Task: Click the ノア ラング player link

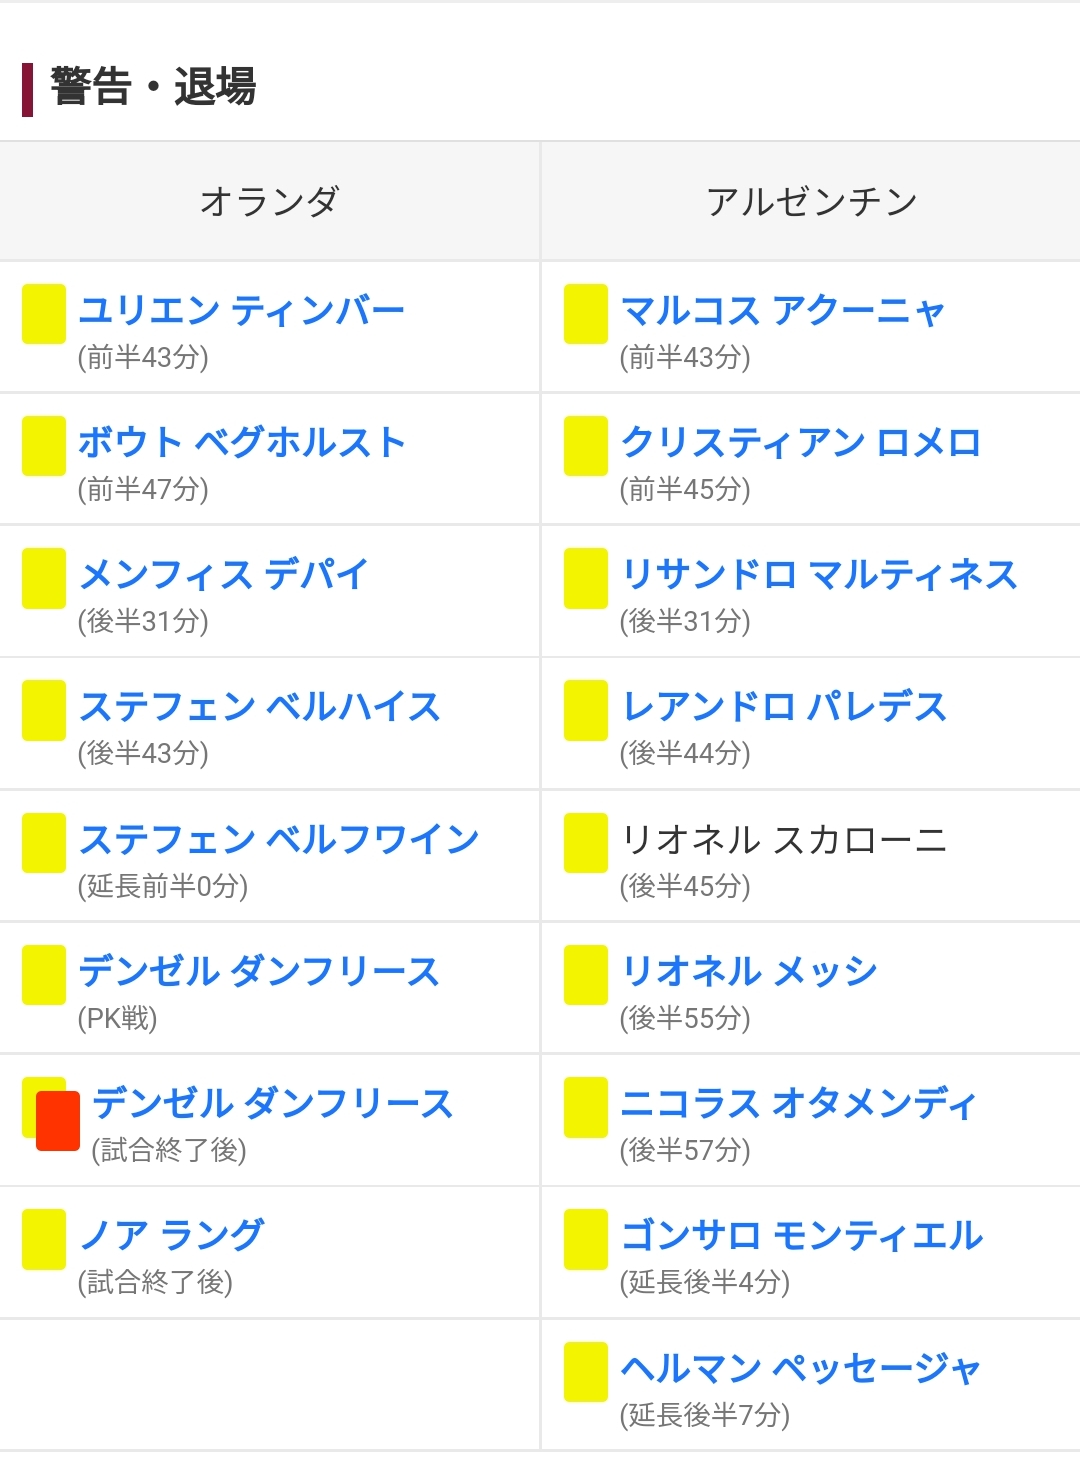Action: 171,1235
